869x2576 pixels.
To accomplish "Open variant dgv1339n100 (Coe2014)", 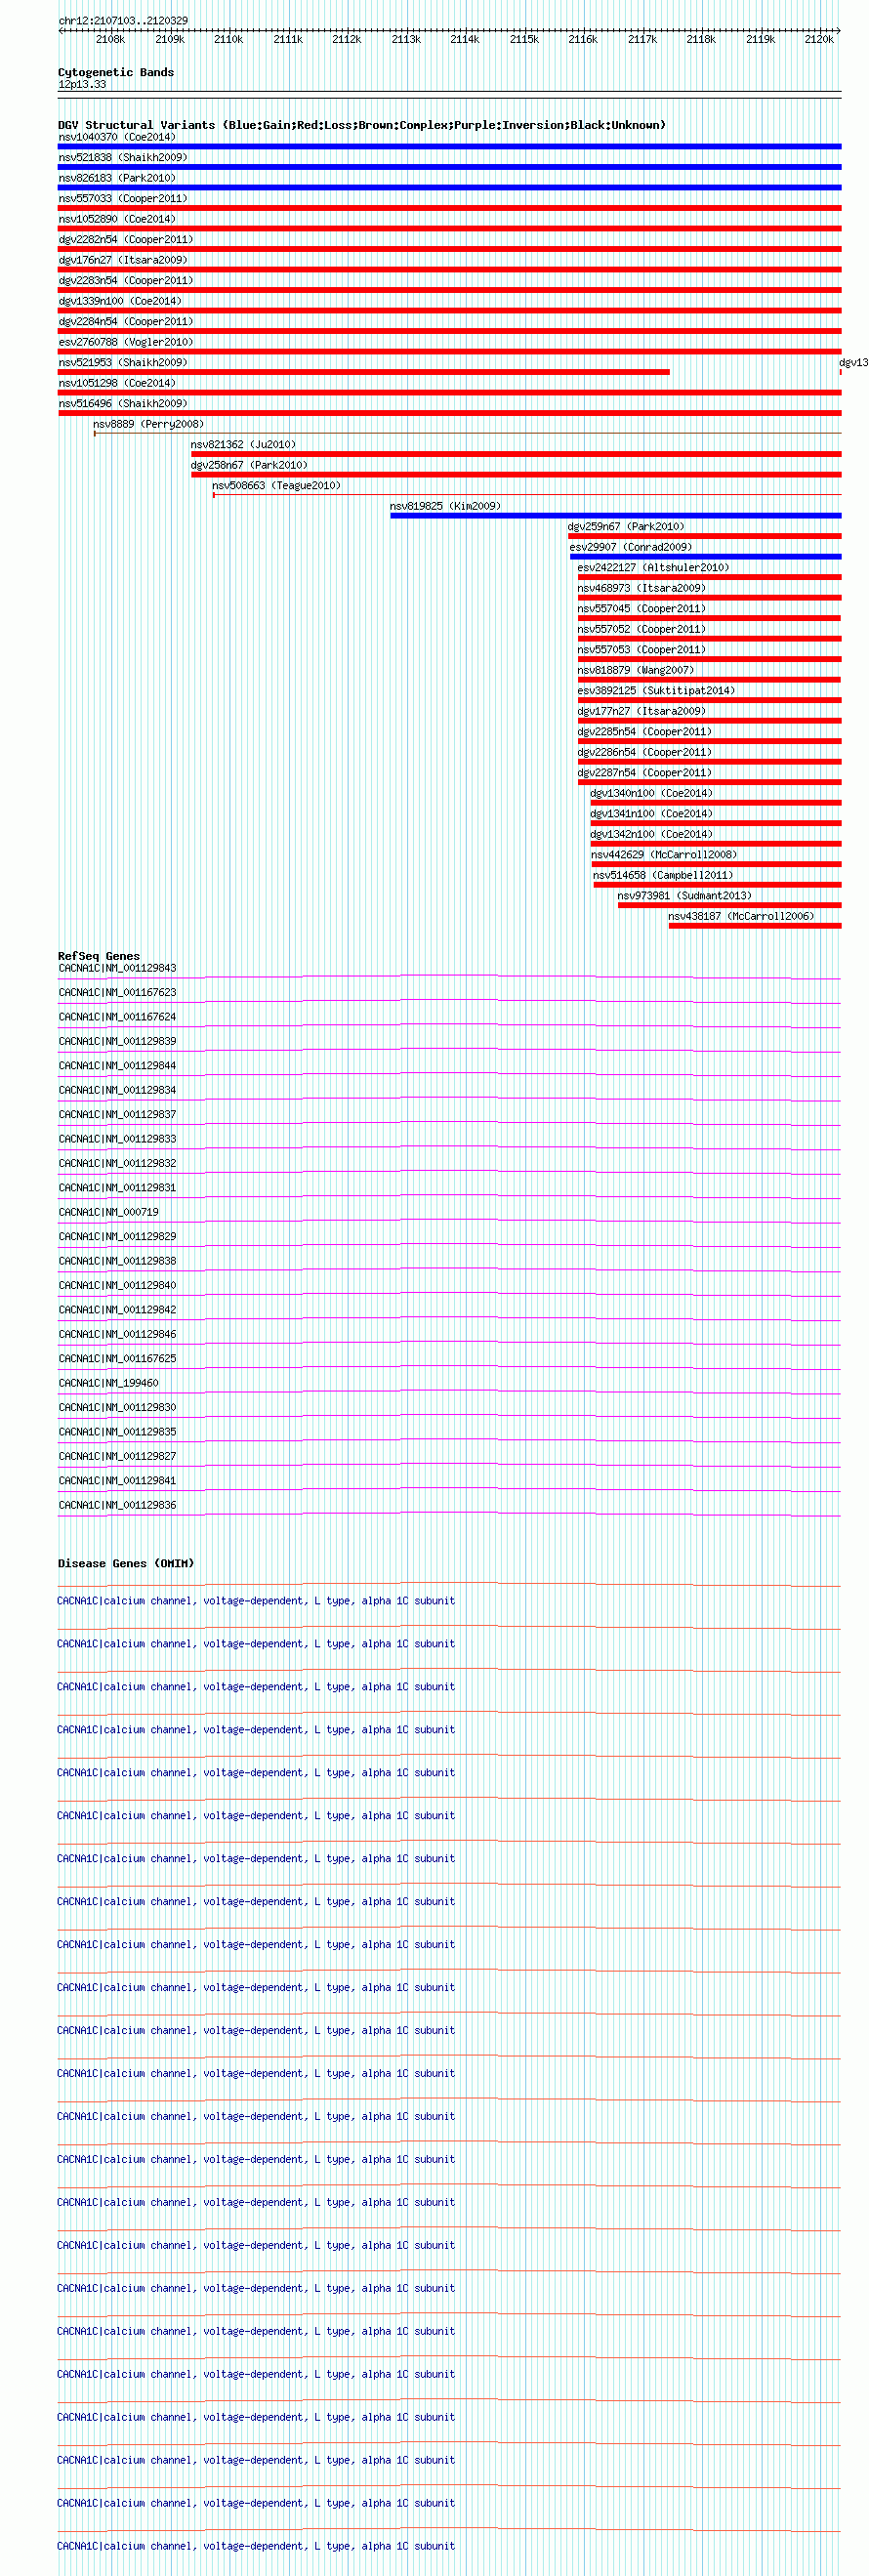I will 120,301.
